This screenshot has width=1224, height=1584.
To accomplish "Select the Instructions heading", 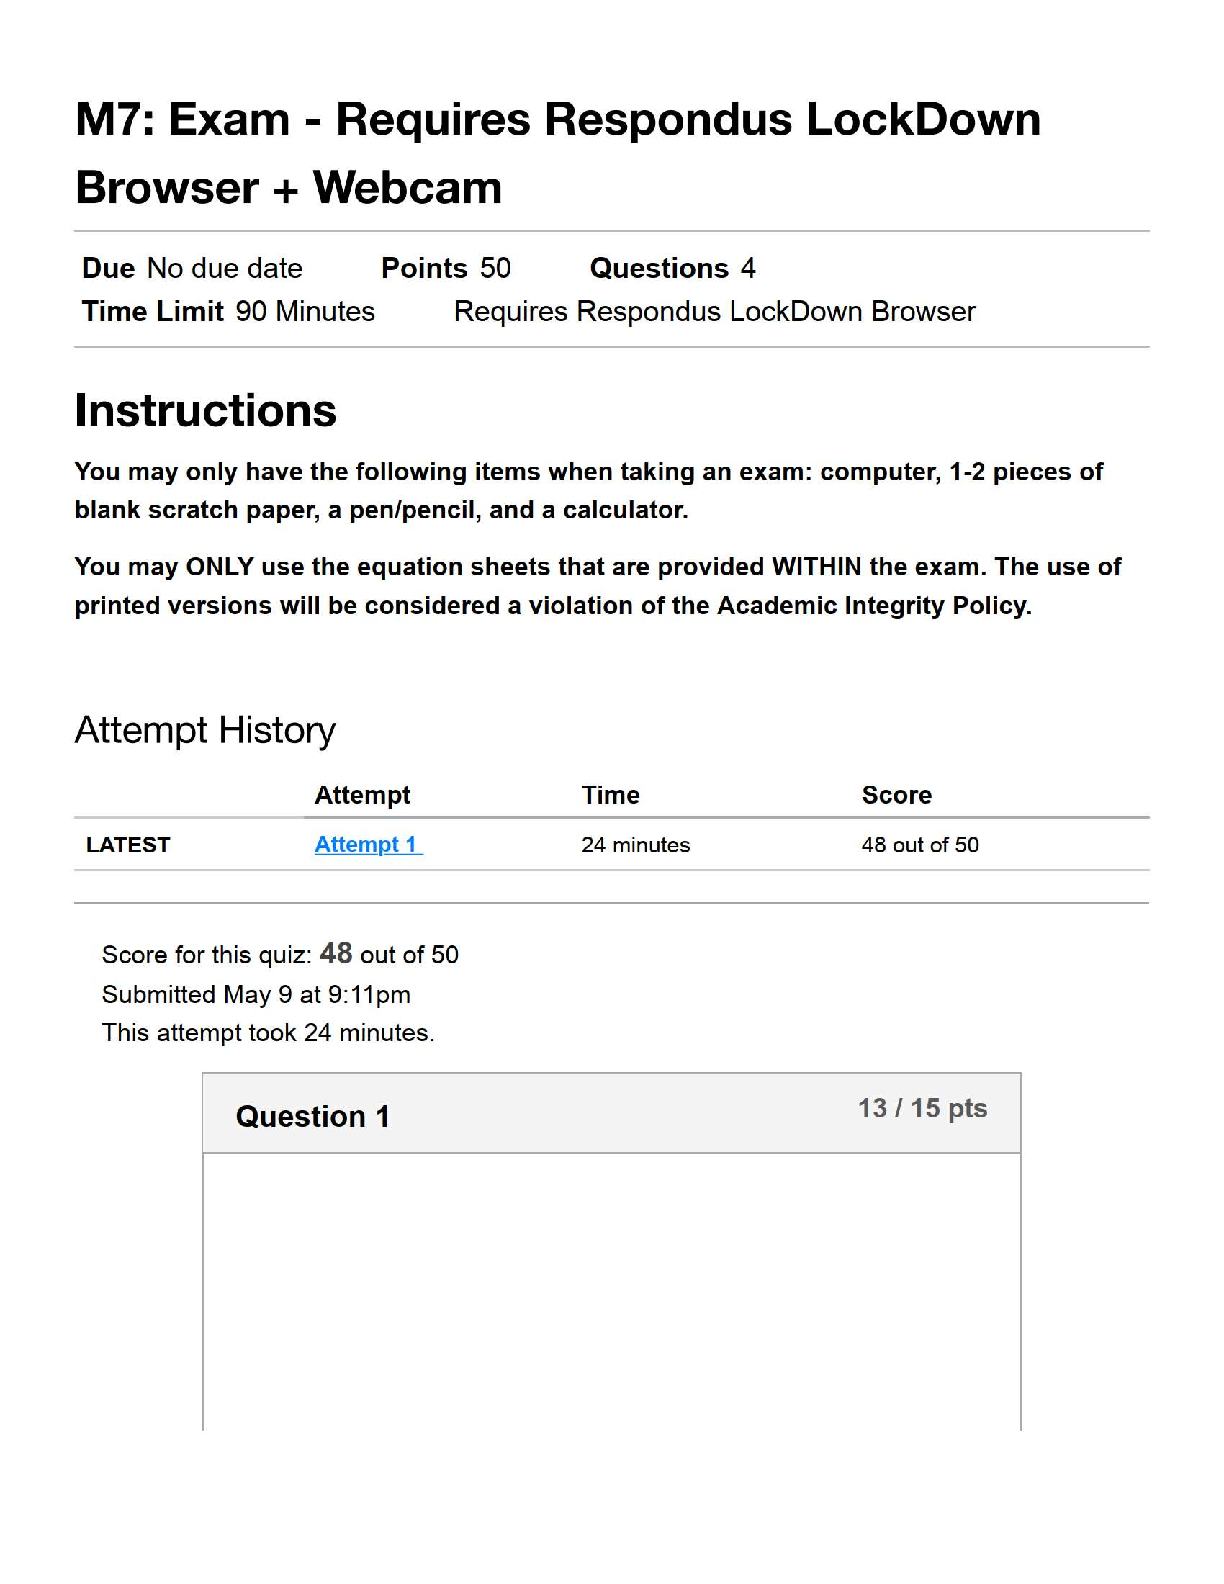I will tap(206, 411).
